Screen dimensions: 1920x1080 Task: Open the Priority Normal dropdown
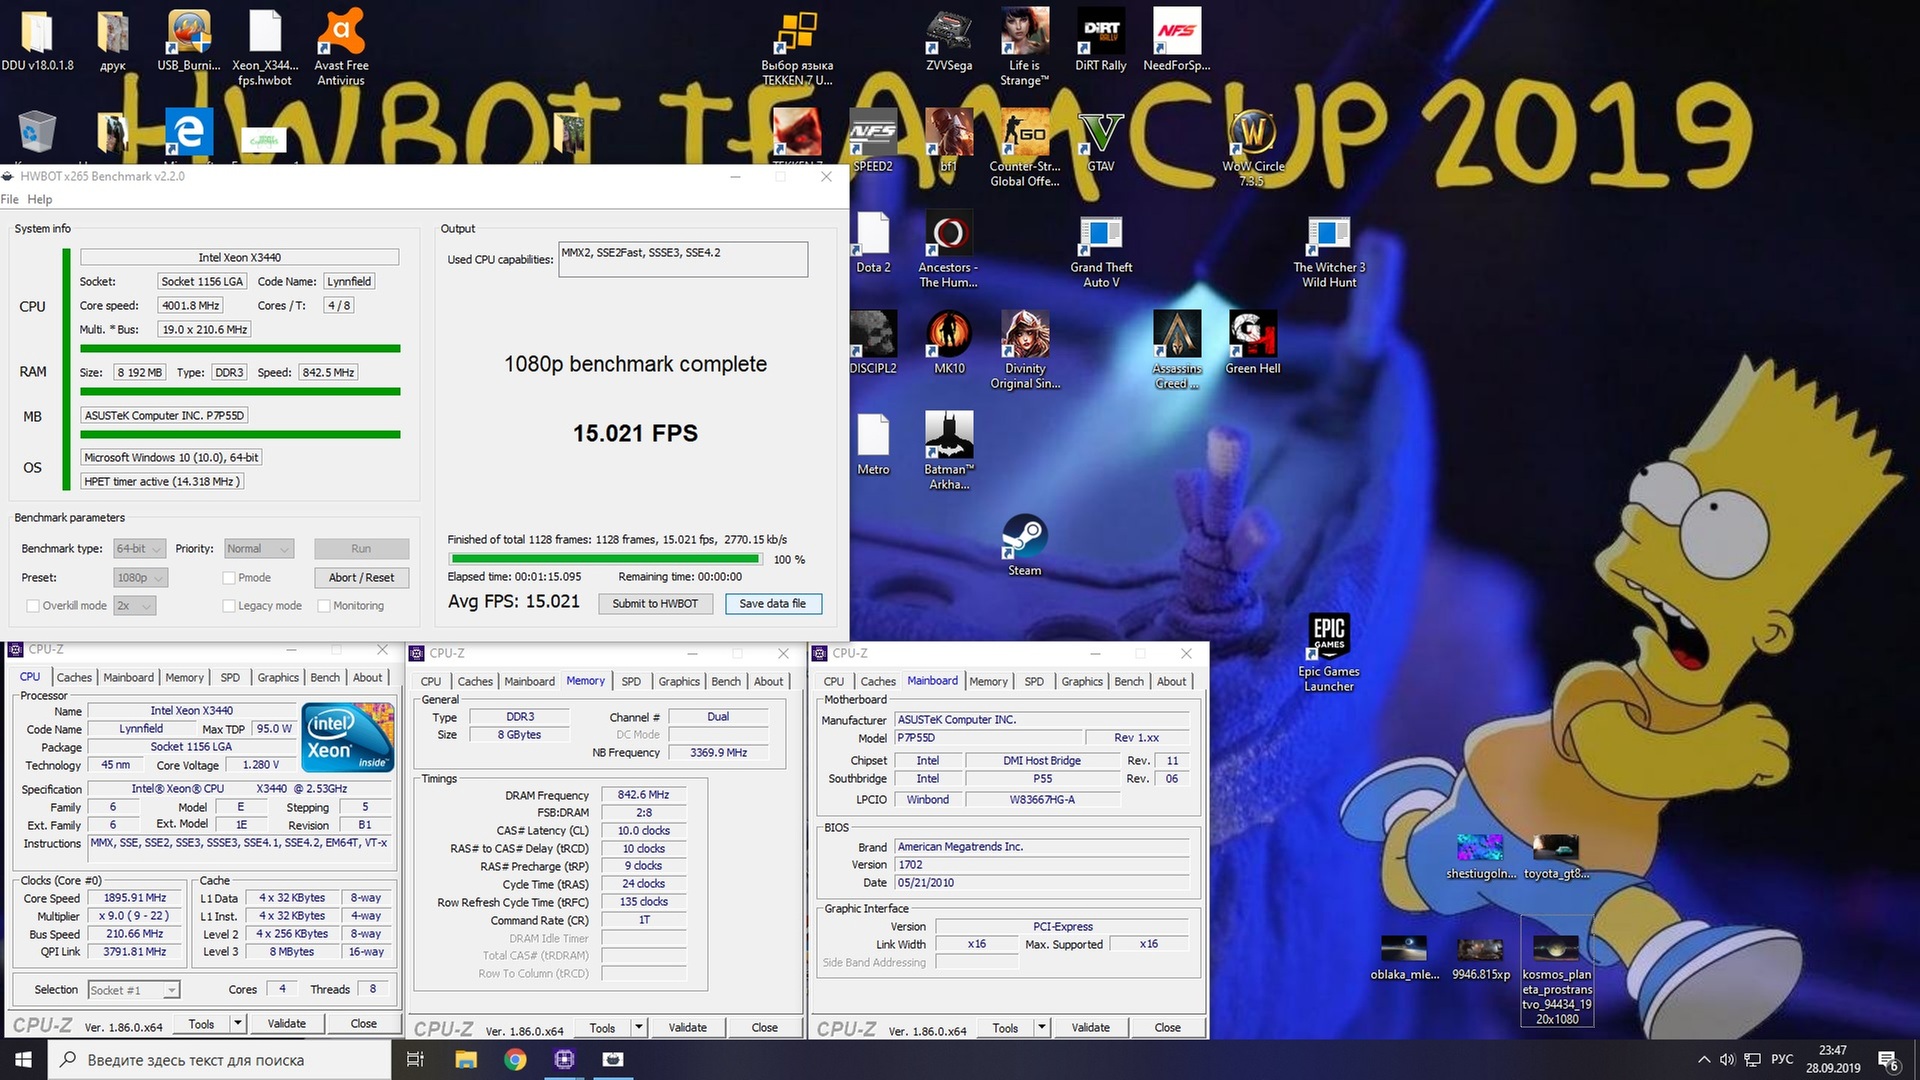coord(258,549)
